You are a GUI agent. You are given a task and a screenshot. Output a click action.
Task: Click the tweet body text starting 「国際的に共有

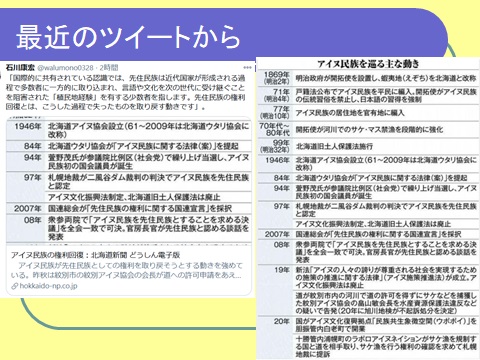pos(126,92)
